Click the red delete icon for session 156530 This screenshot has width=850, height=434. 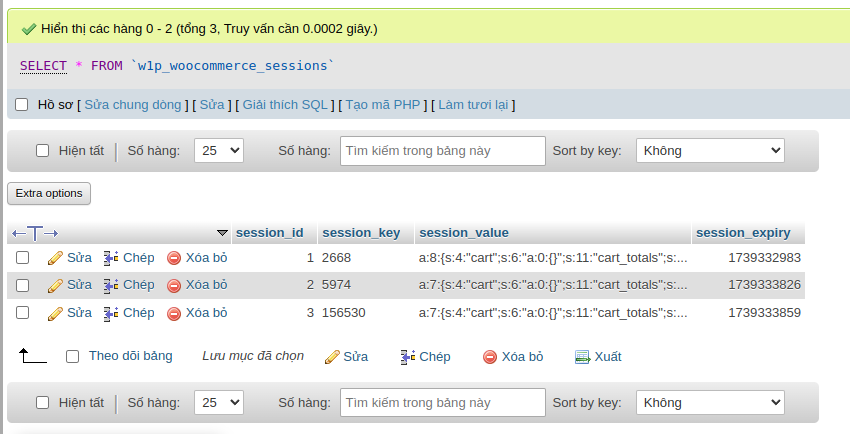tap(174, 313)
